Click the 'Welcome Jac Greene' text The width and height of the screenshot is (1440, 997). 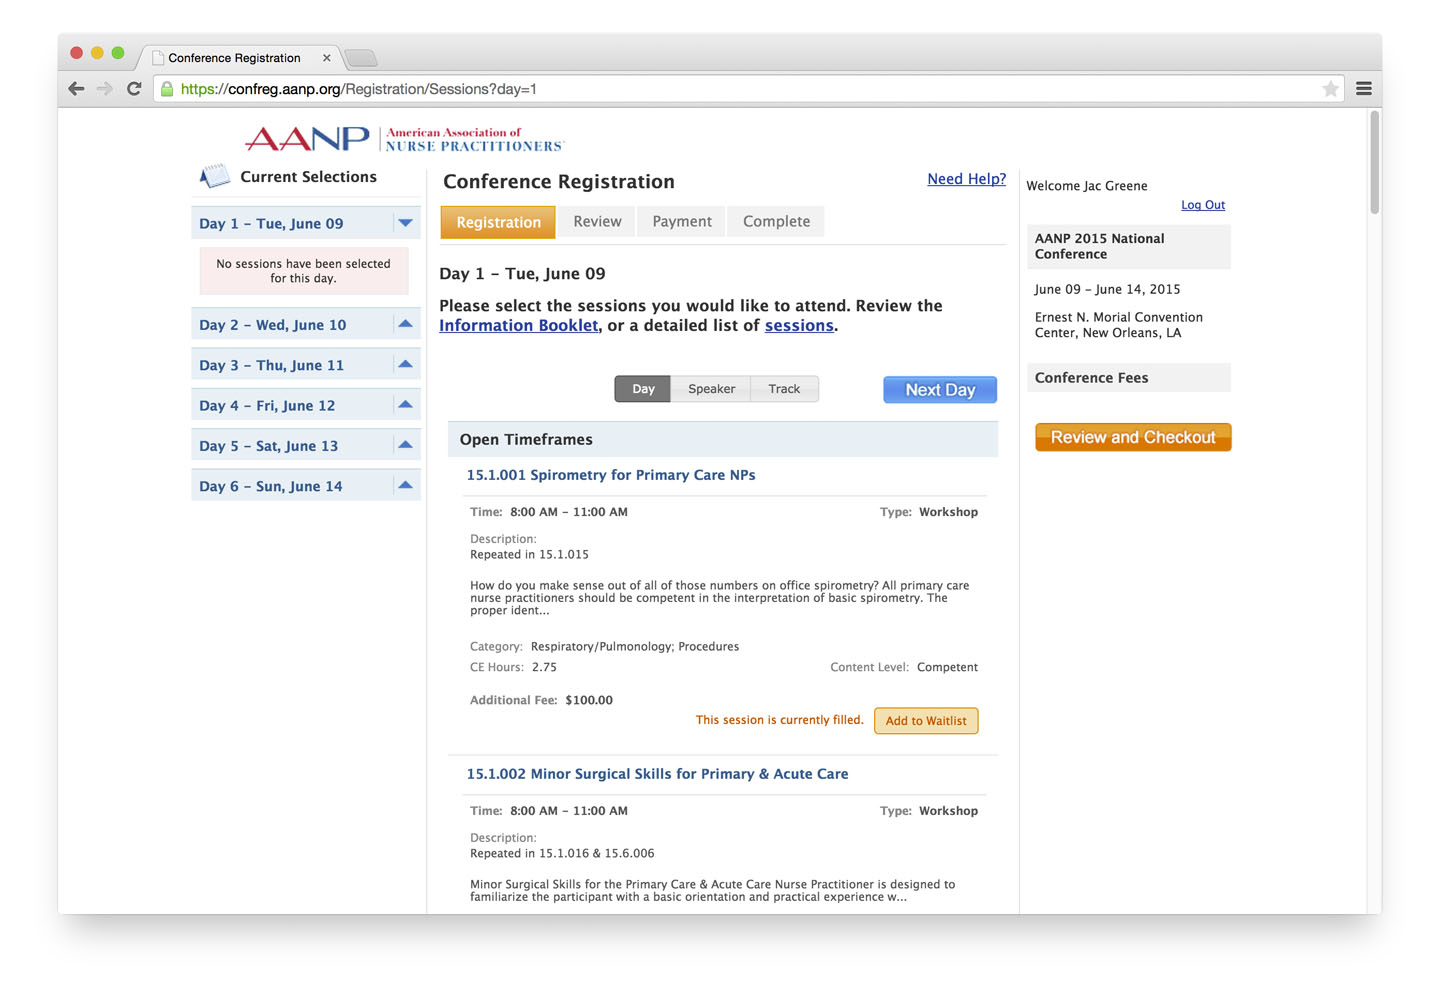click(x=1087, y=186)
